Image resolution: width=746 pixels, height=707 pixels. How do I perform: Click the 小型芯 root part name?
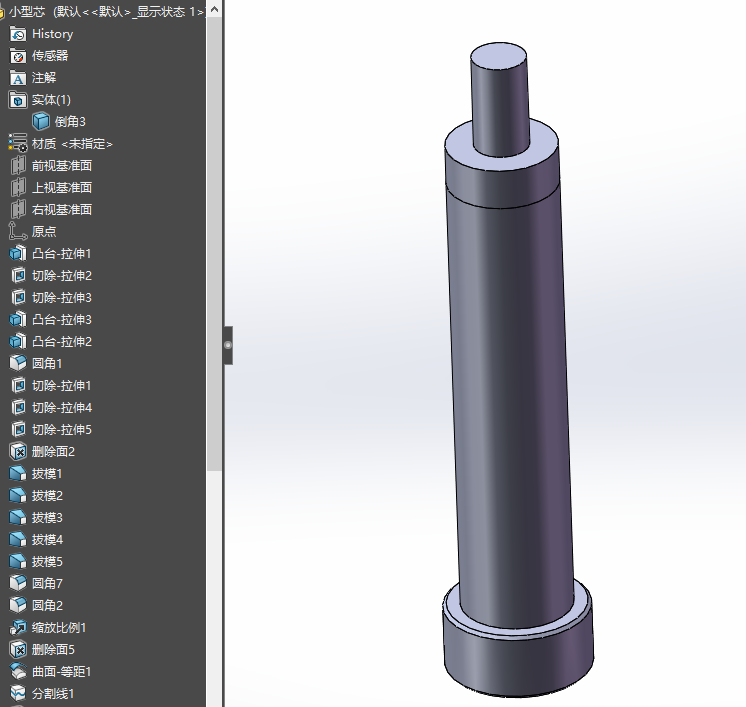coord(27,12)
